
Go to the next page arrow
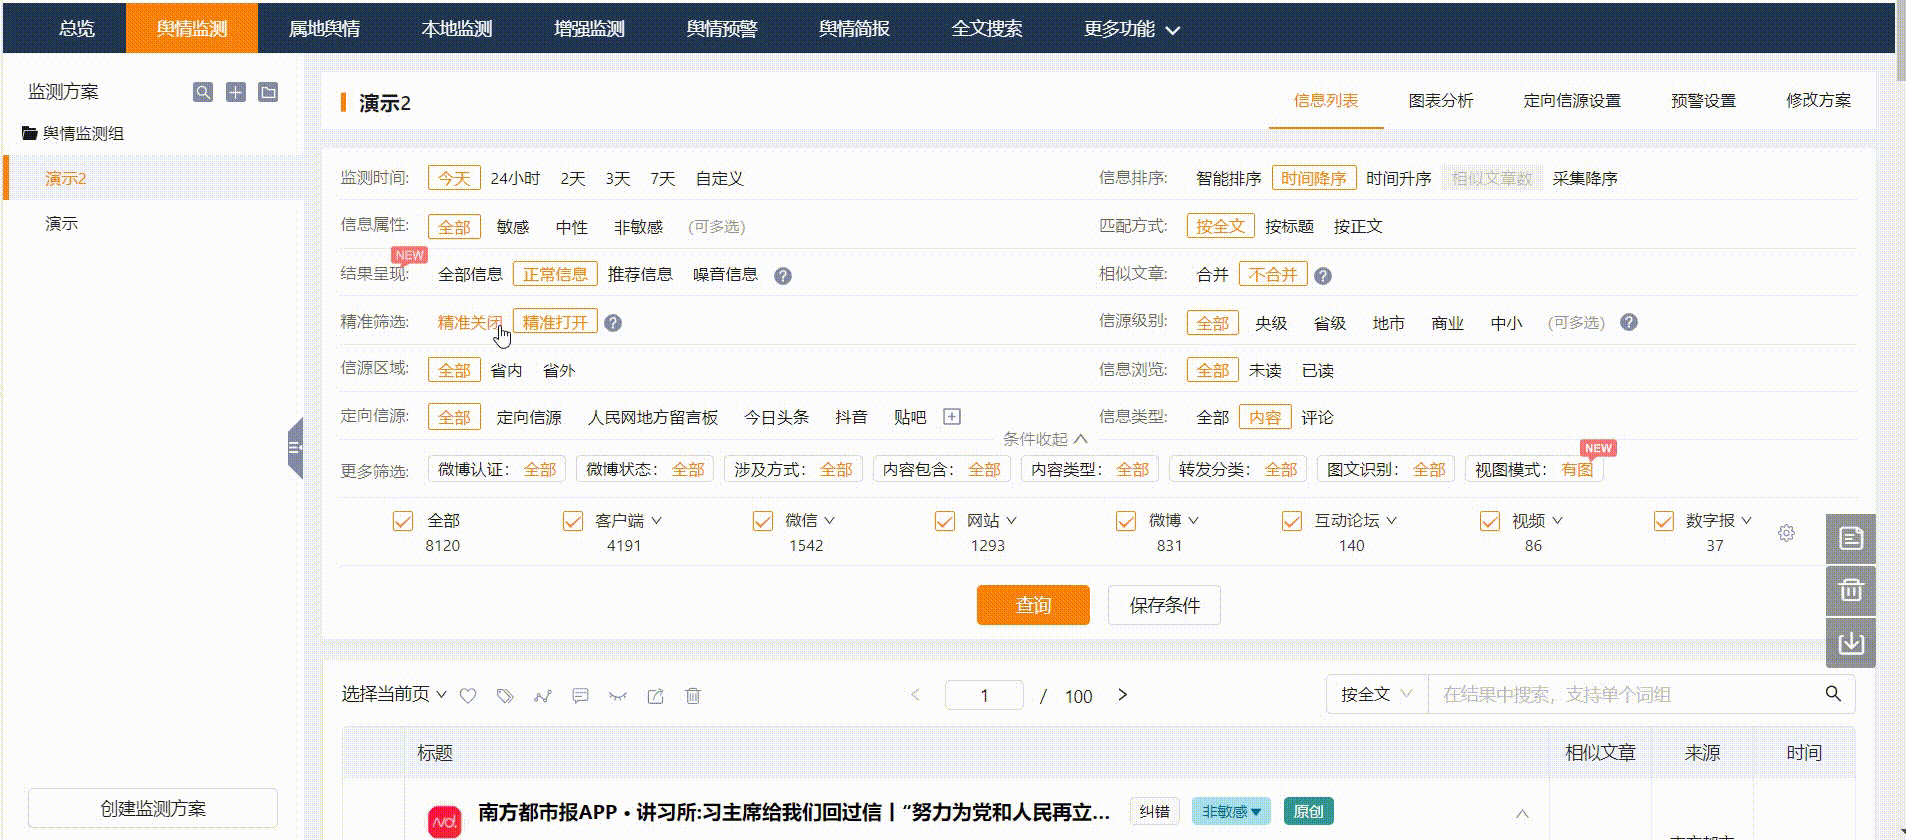[1122, 695]
